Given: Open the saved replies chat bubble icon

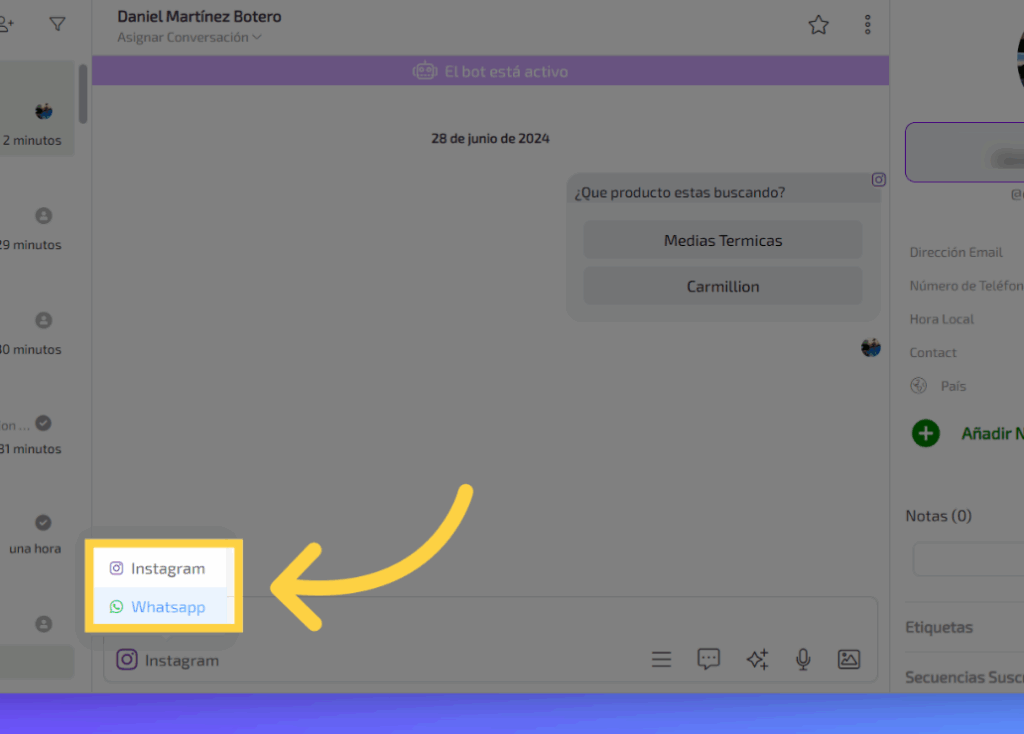Looking at the screenshot, I should [x=708, y=659].
